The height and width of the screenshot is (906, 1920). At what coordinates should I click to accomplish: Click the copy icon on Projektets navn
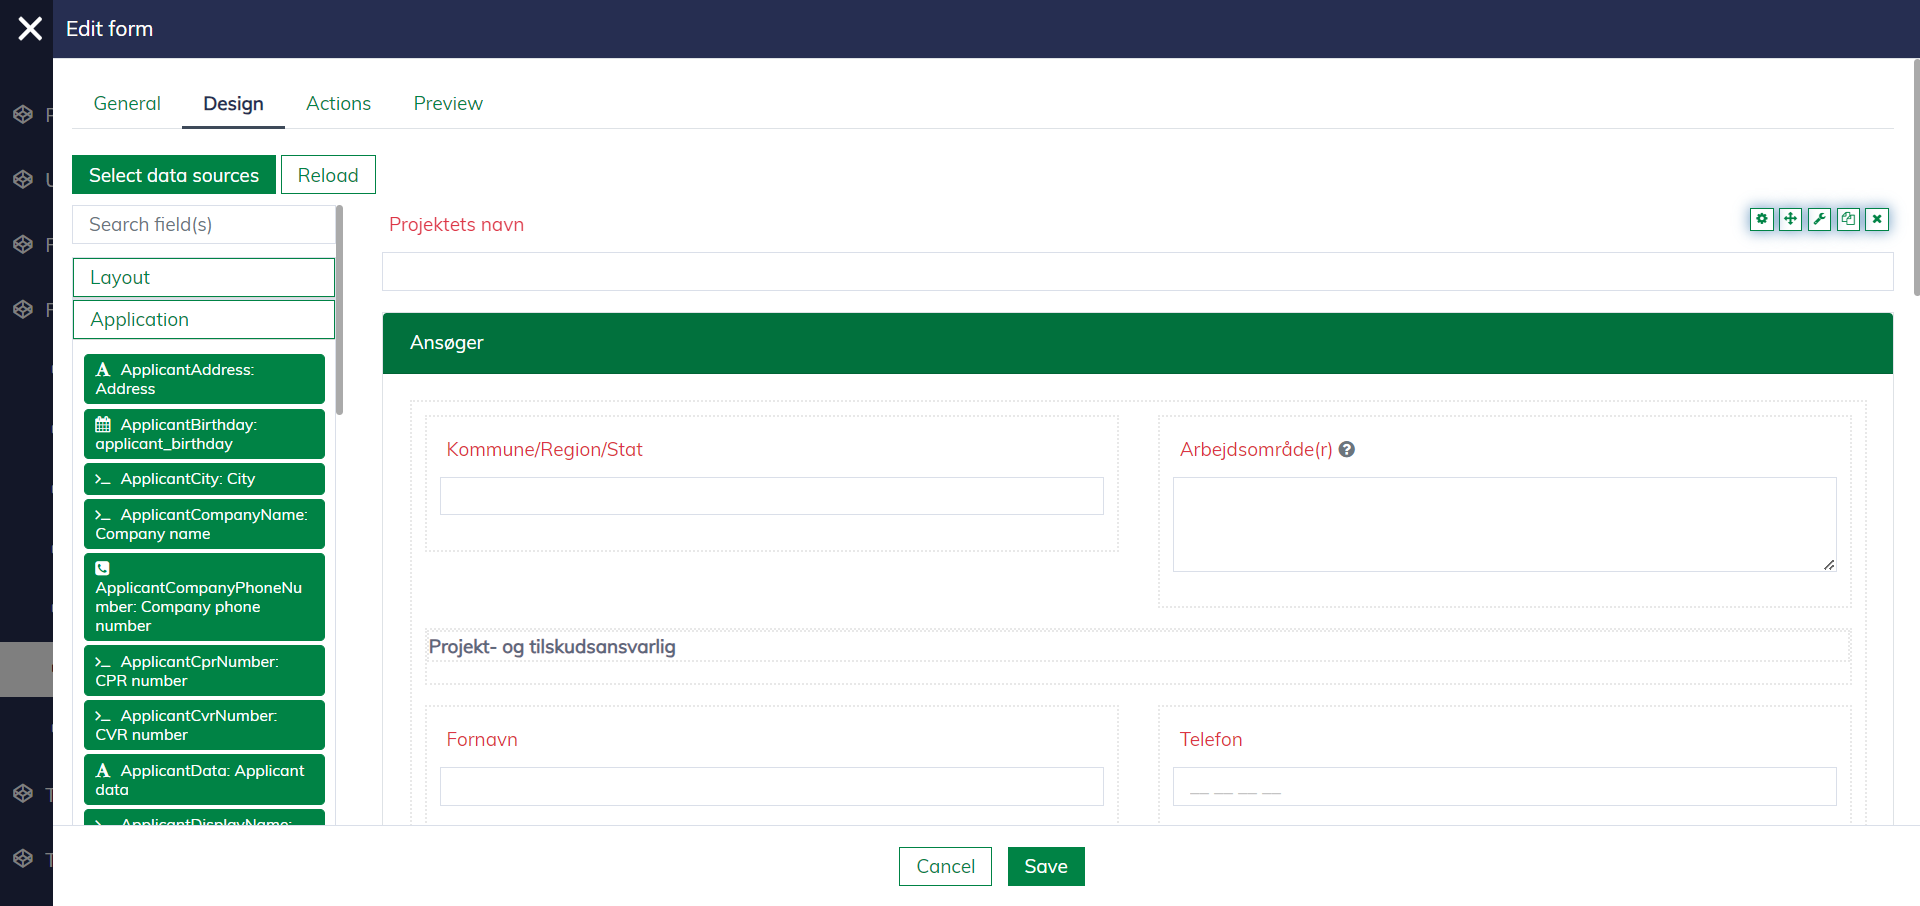pos(1848,219)
